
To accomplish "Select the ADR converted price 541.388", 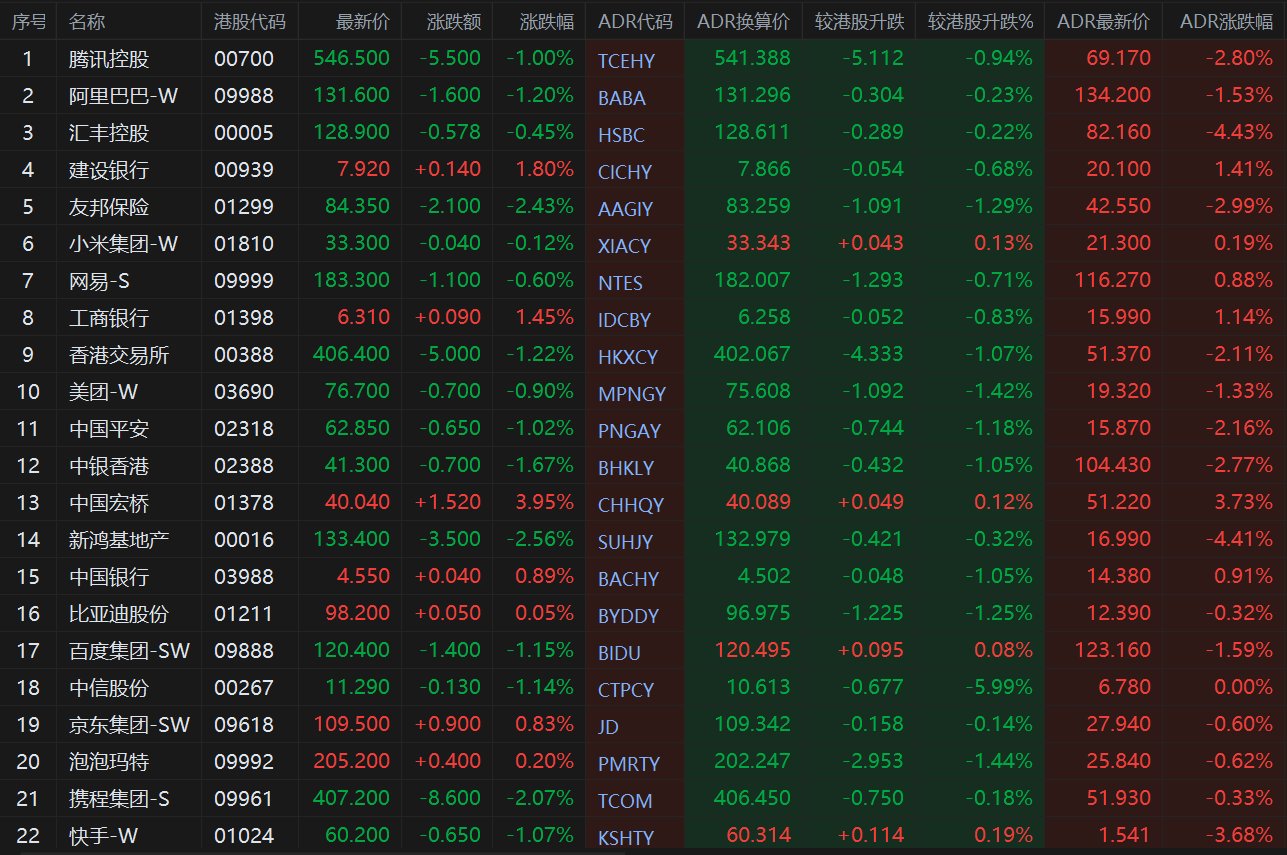I will pos(752,59).
